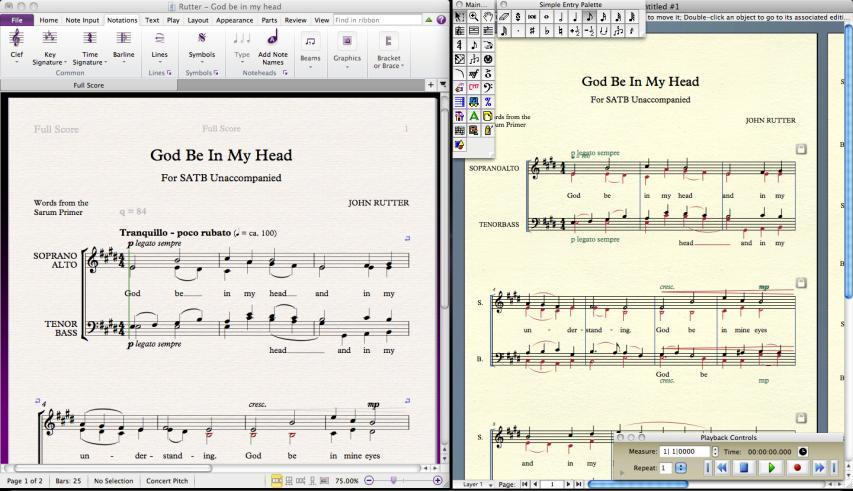853x491 pixels.
Task: Click the flat accidental tool
Action: click(x=546, y=31)
